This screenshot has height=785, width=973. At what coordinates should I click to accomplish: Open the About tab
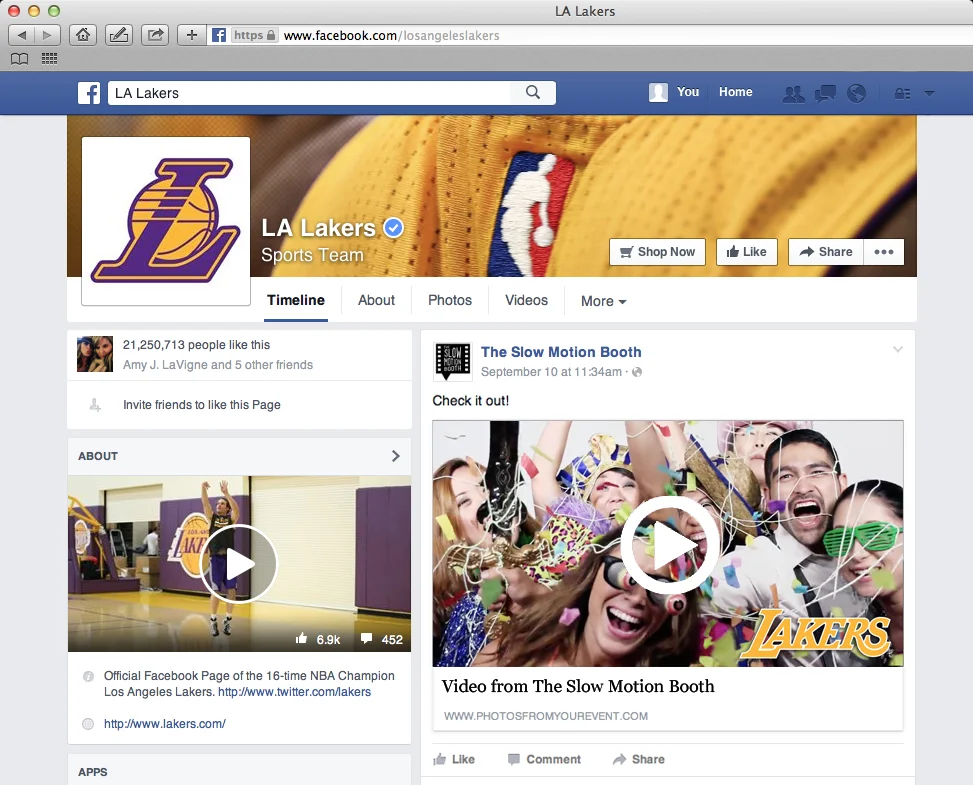(376, 300)
